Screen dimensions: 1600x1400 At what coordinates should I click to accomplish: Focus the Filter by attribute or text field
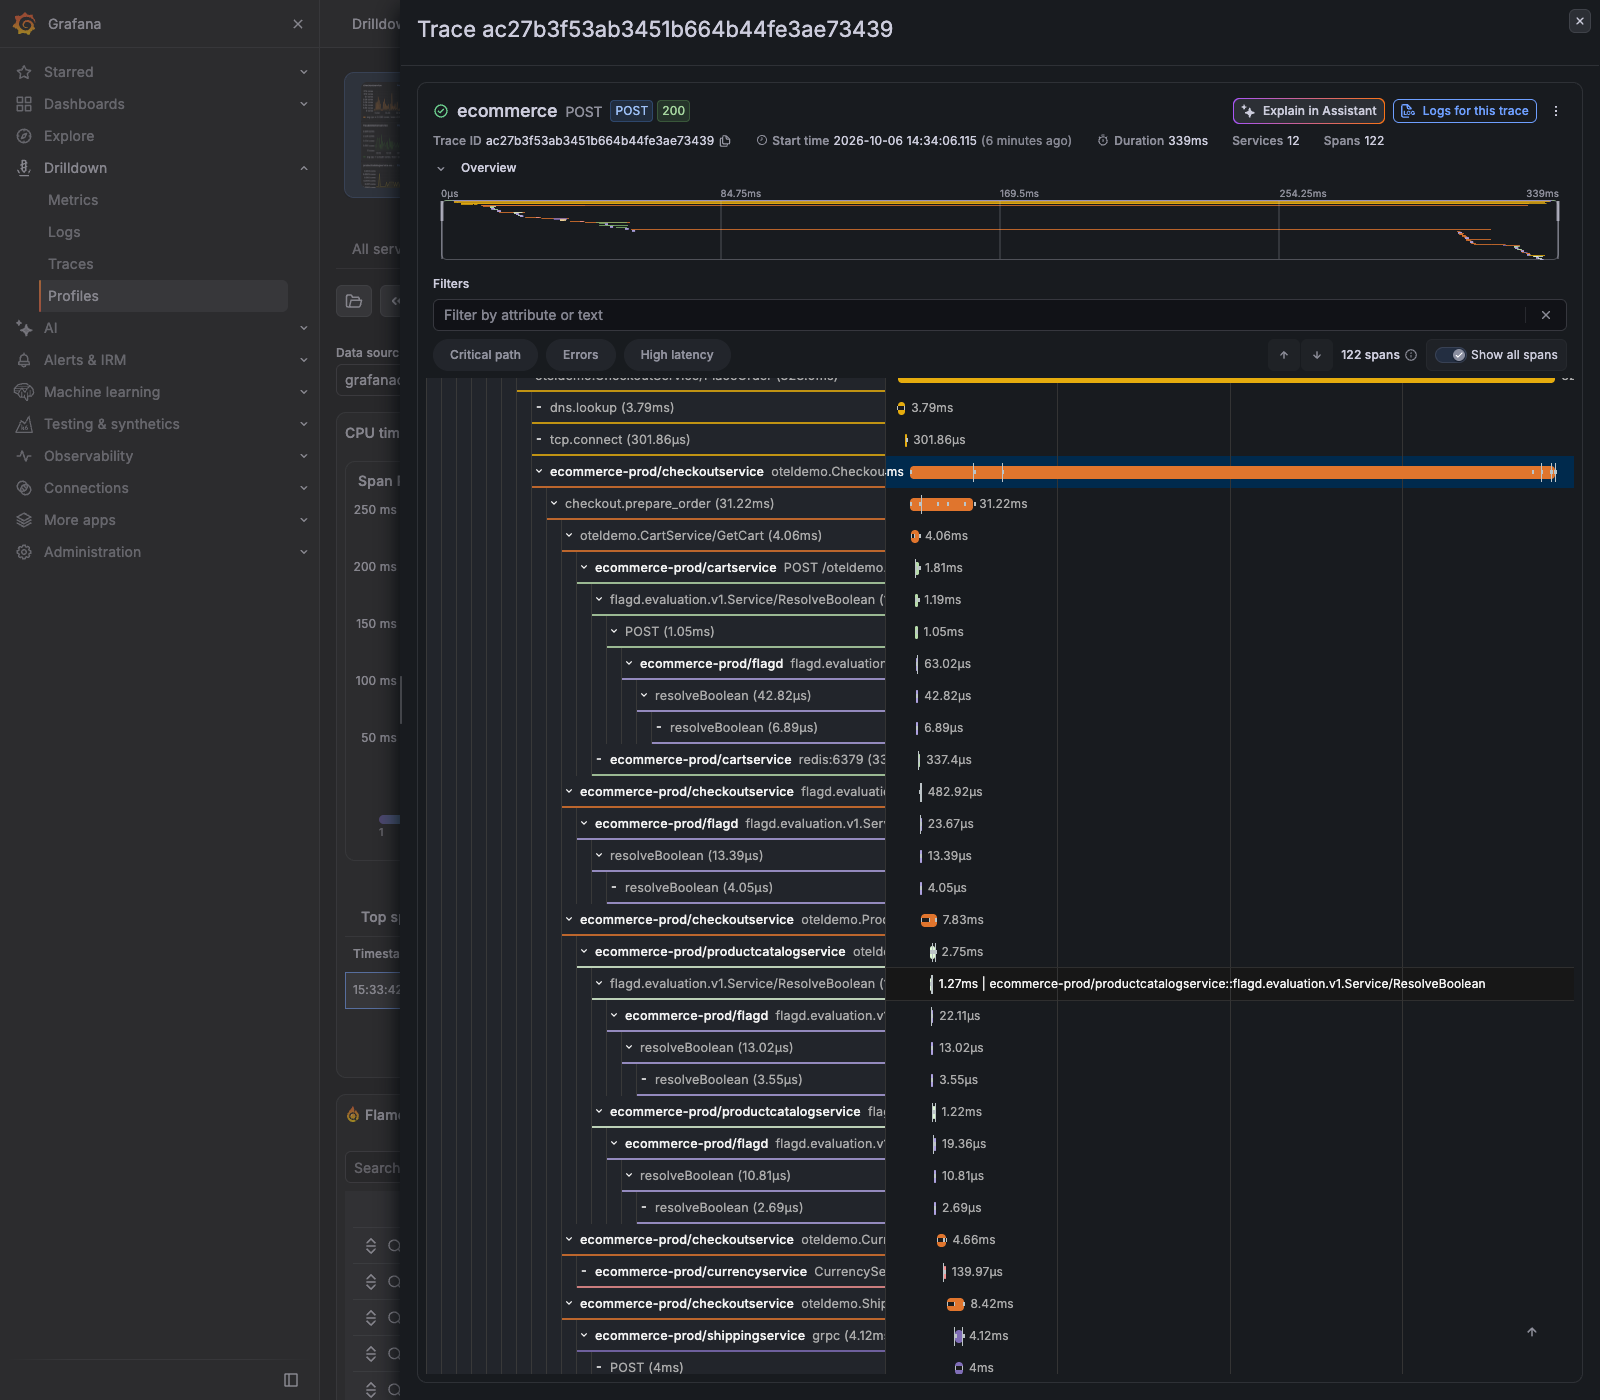point(980,315)
